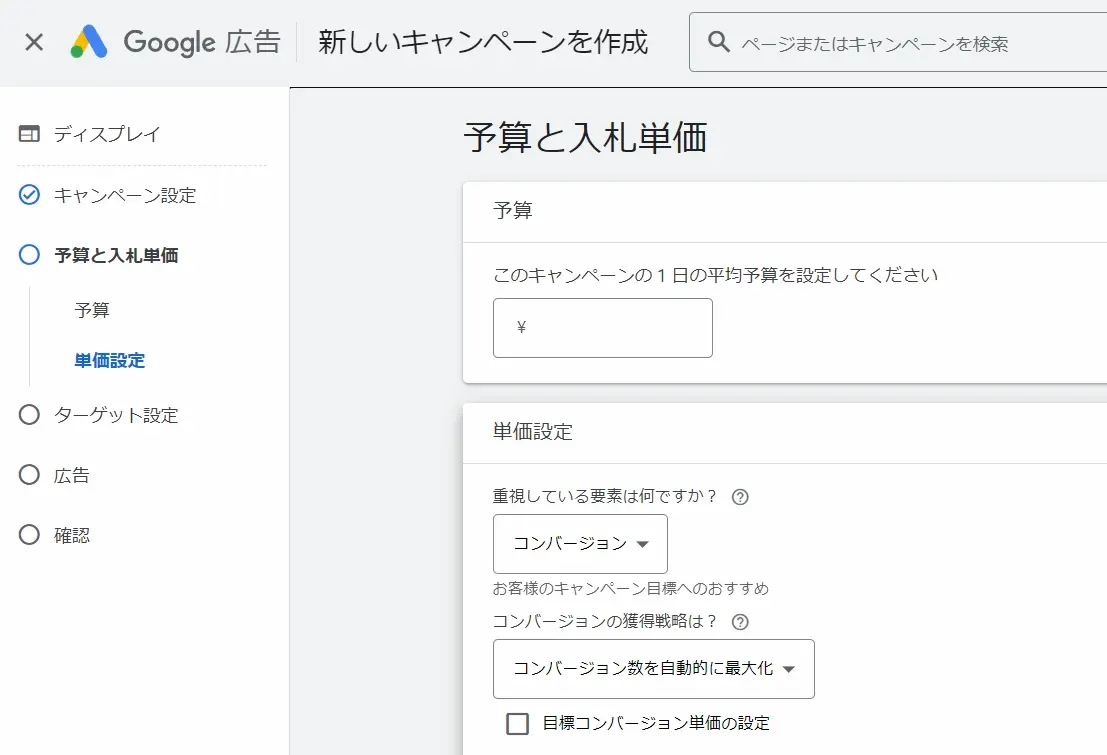Viewport: 1107px width, 755px height.
Task: Click the お客様のキャンペーン目標へのおすすめ note
Action: (630, 588)
